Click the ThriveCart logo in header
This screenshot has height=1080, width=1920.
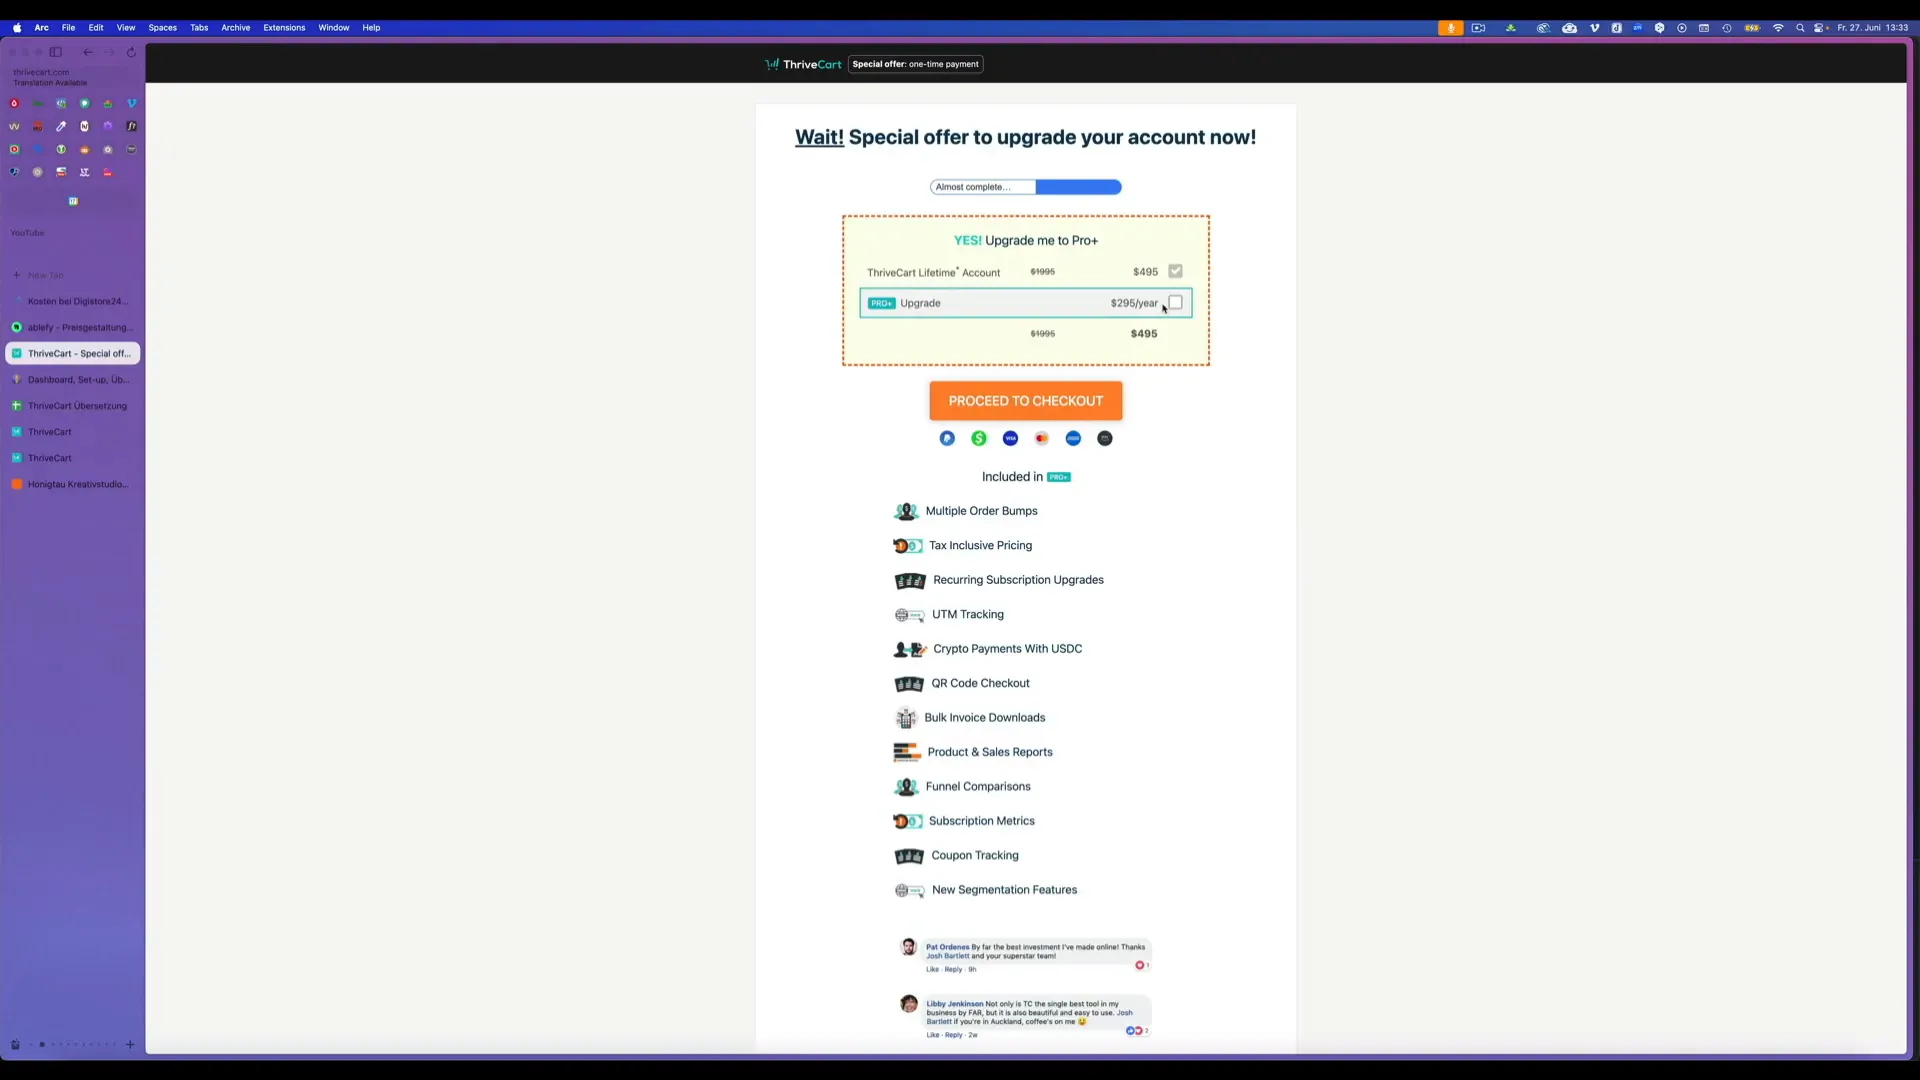[x=803, y=64]
